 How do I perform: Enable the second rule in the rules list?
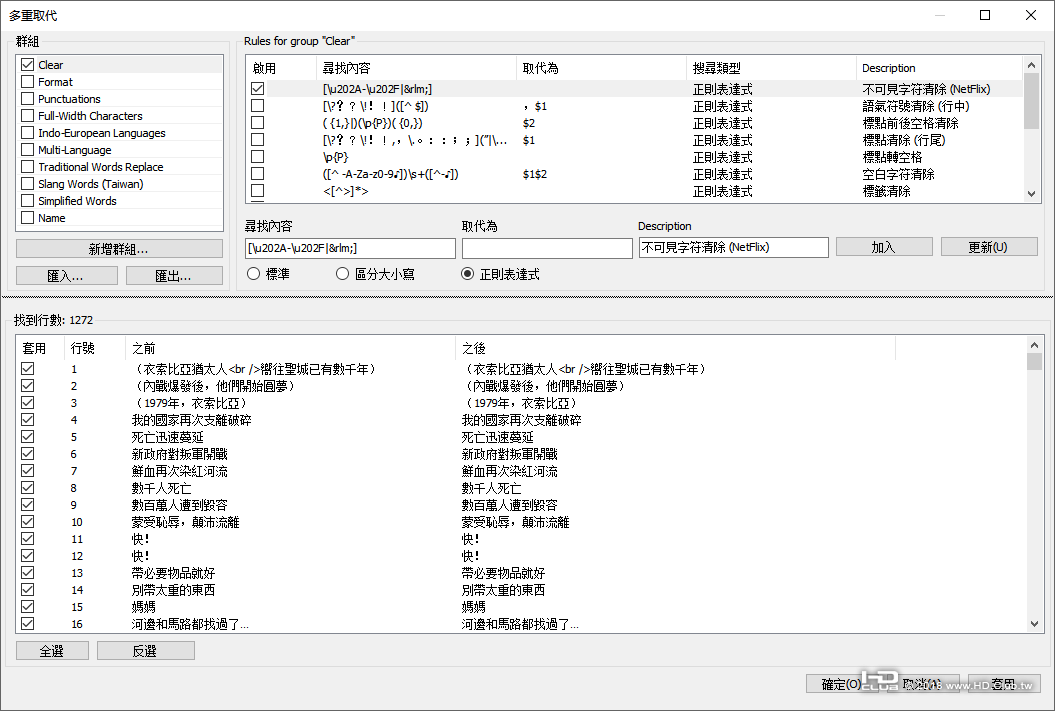click(257, 105)
